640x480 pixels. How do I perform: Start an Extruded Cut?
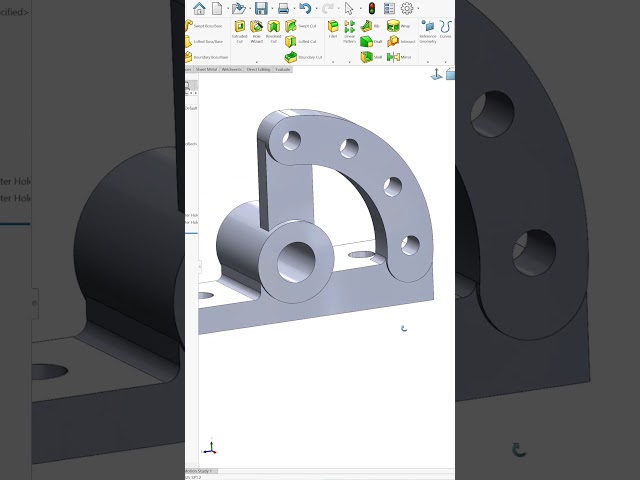[x=240, y=31]
